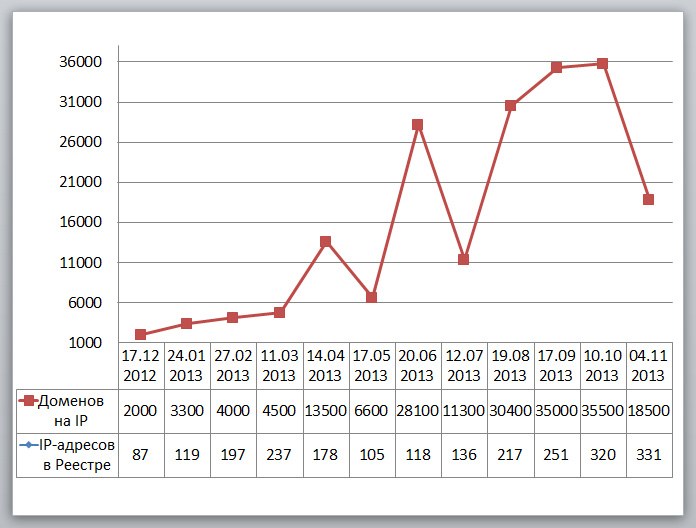Select the table cell showing 28100
Image resolution: width=696 pixels, height=528 pixels.
(417, 410)
